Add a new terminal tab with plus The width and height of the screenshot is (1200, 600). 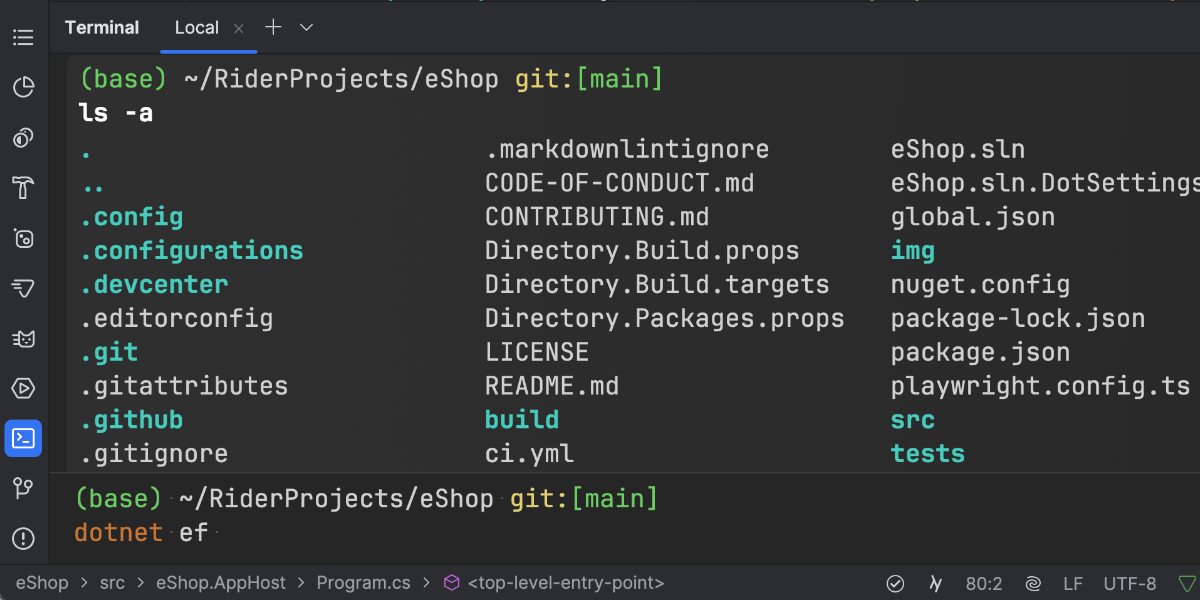[x=273, y=28]
